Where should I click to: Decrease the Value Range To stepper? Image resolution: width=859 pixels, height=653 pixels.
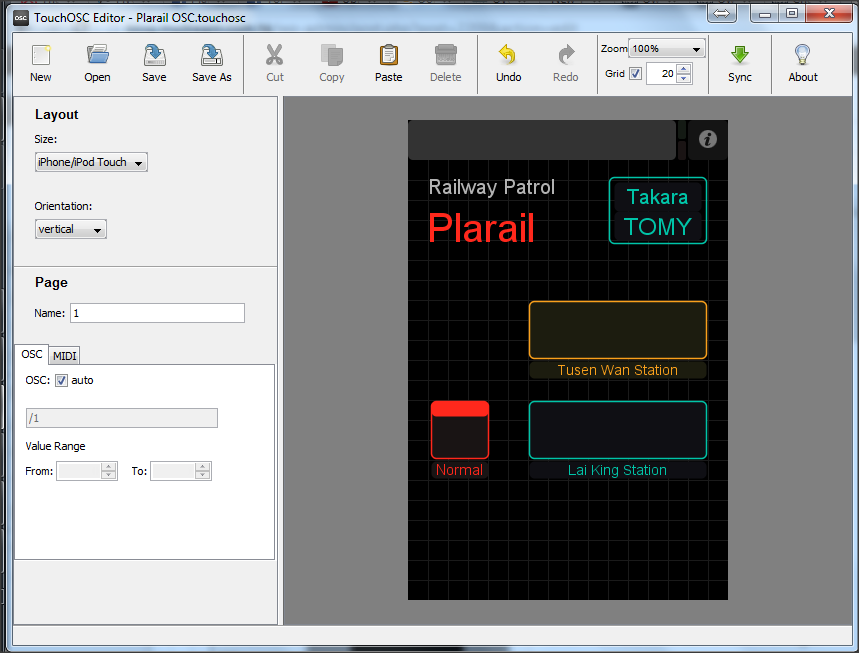pos(203,475)
